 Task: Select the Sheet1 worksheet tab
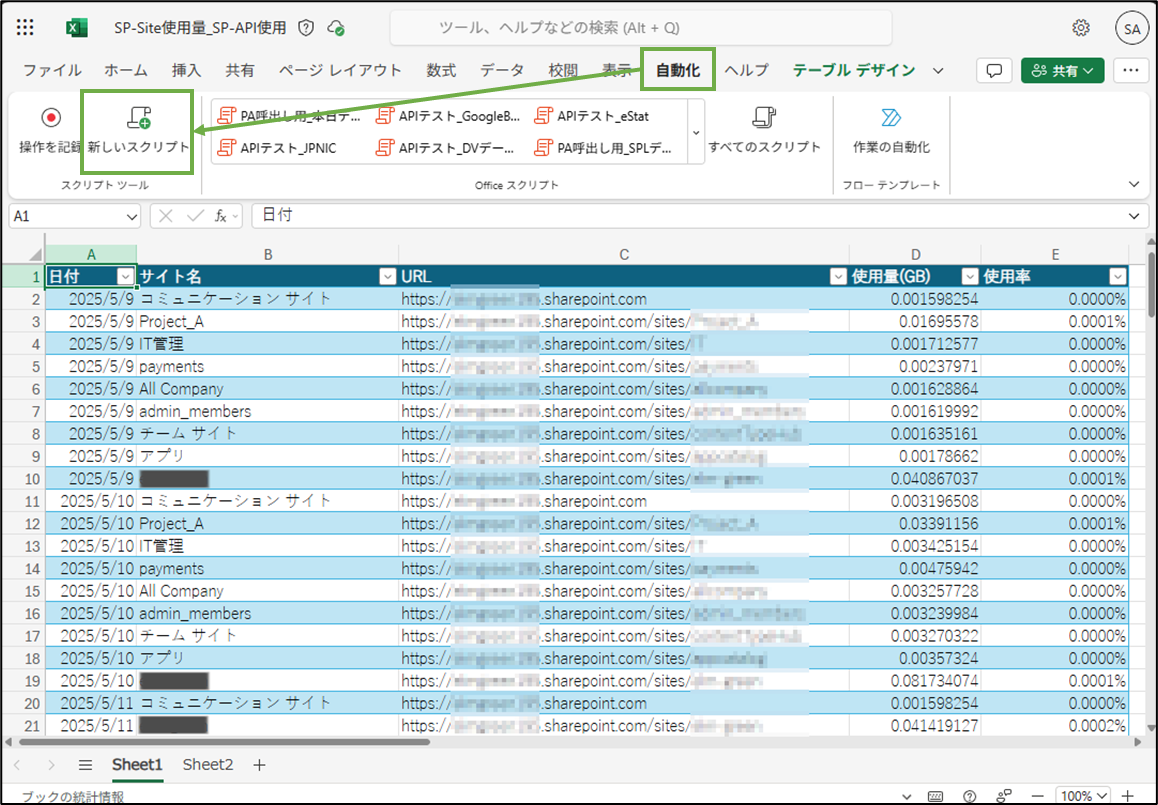pos(137,765)
